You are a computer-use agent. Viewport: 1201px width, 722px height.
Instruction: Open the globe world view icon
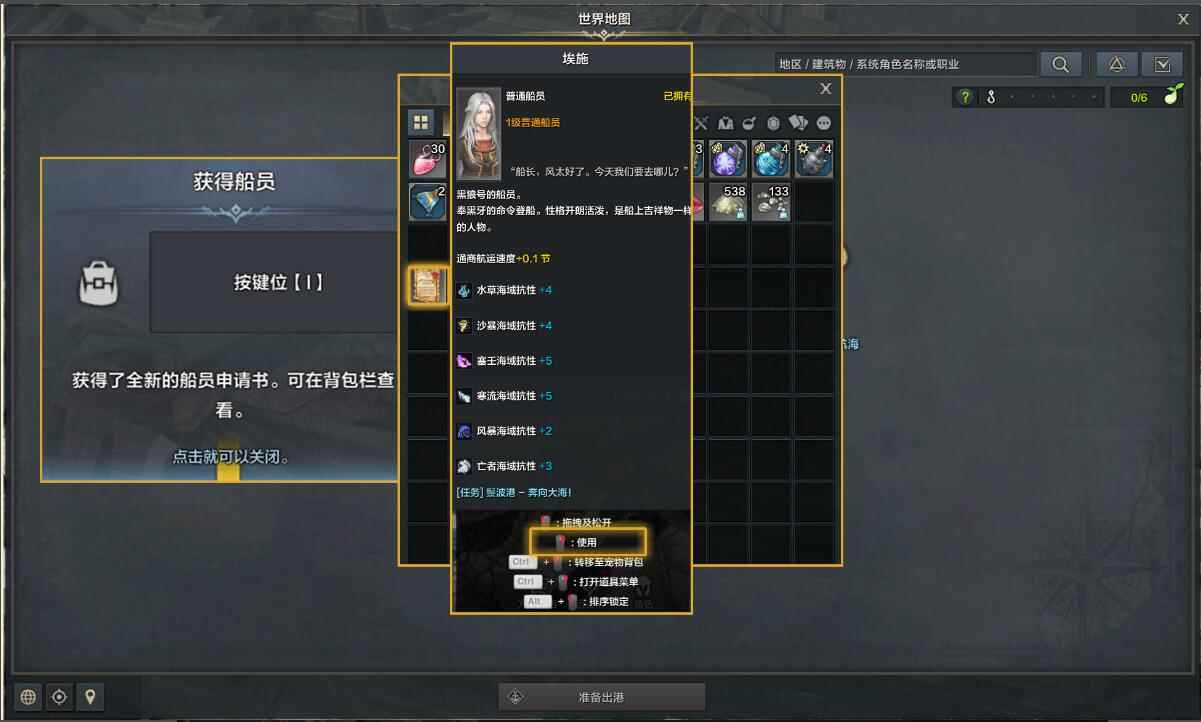28,697
